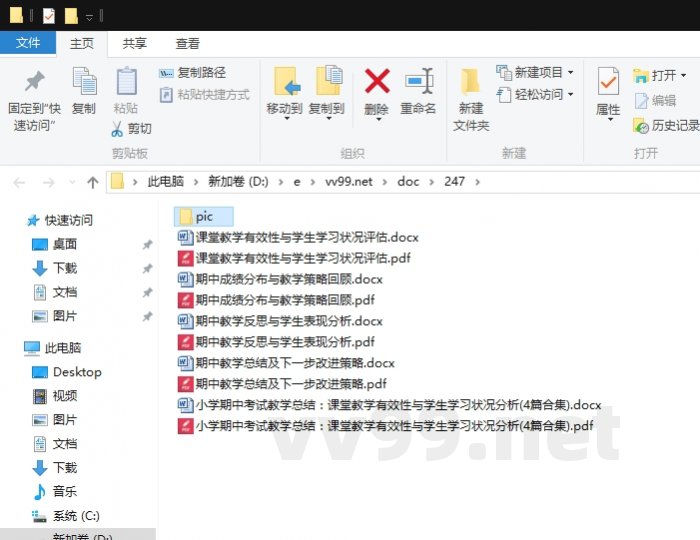This screenshot has height=540, width=700.
Task: Click 247 in the address path
Action: coord(454,182)
